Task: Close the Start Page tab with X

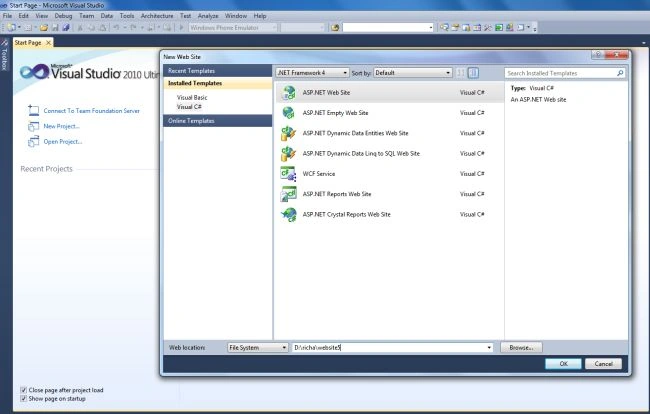Action: click(x=48, y=43)
